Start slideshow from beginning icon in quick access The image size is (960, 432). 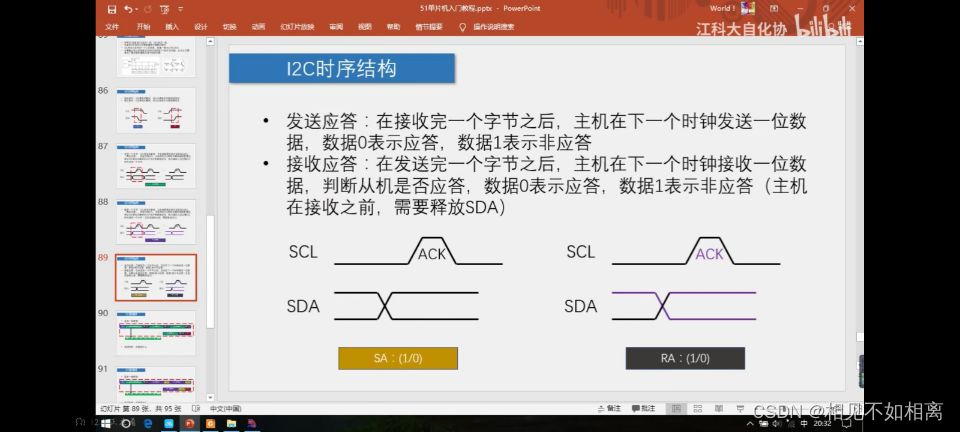(164, 9)
